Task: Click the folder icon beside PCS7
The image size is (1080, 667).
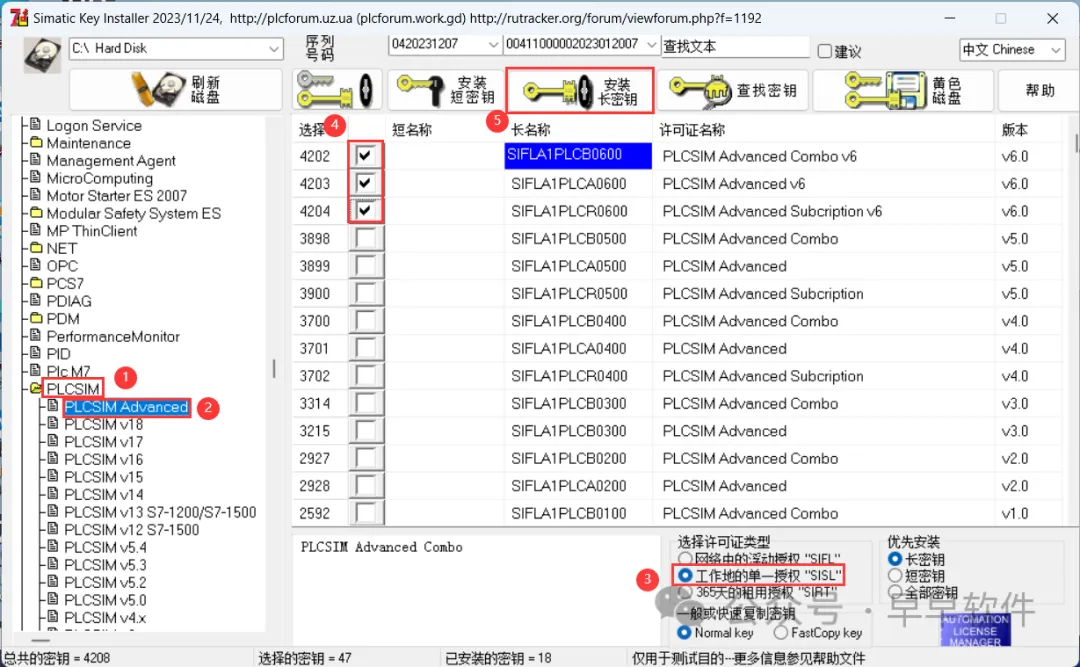Action: click(36, 283)
